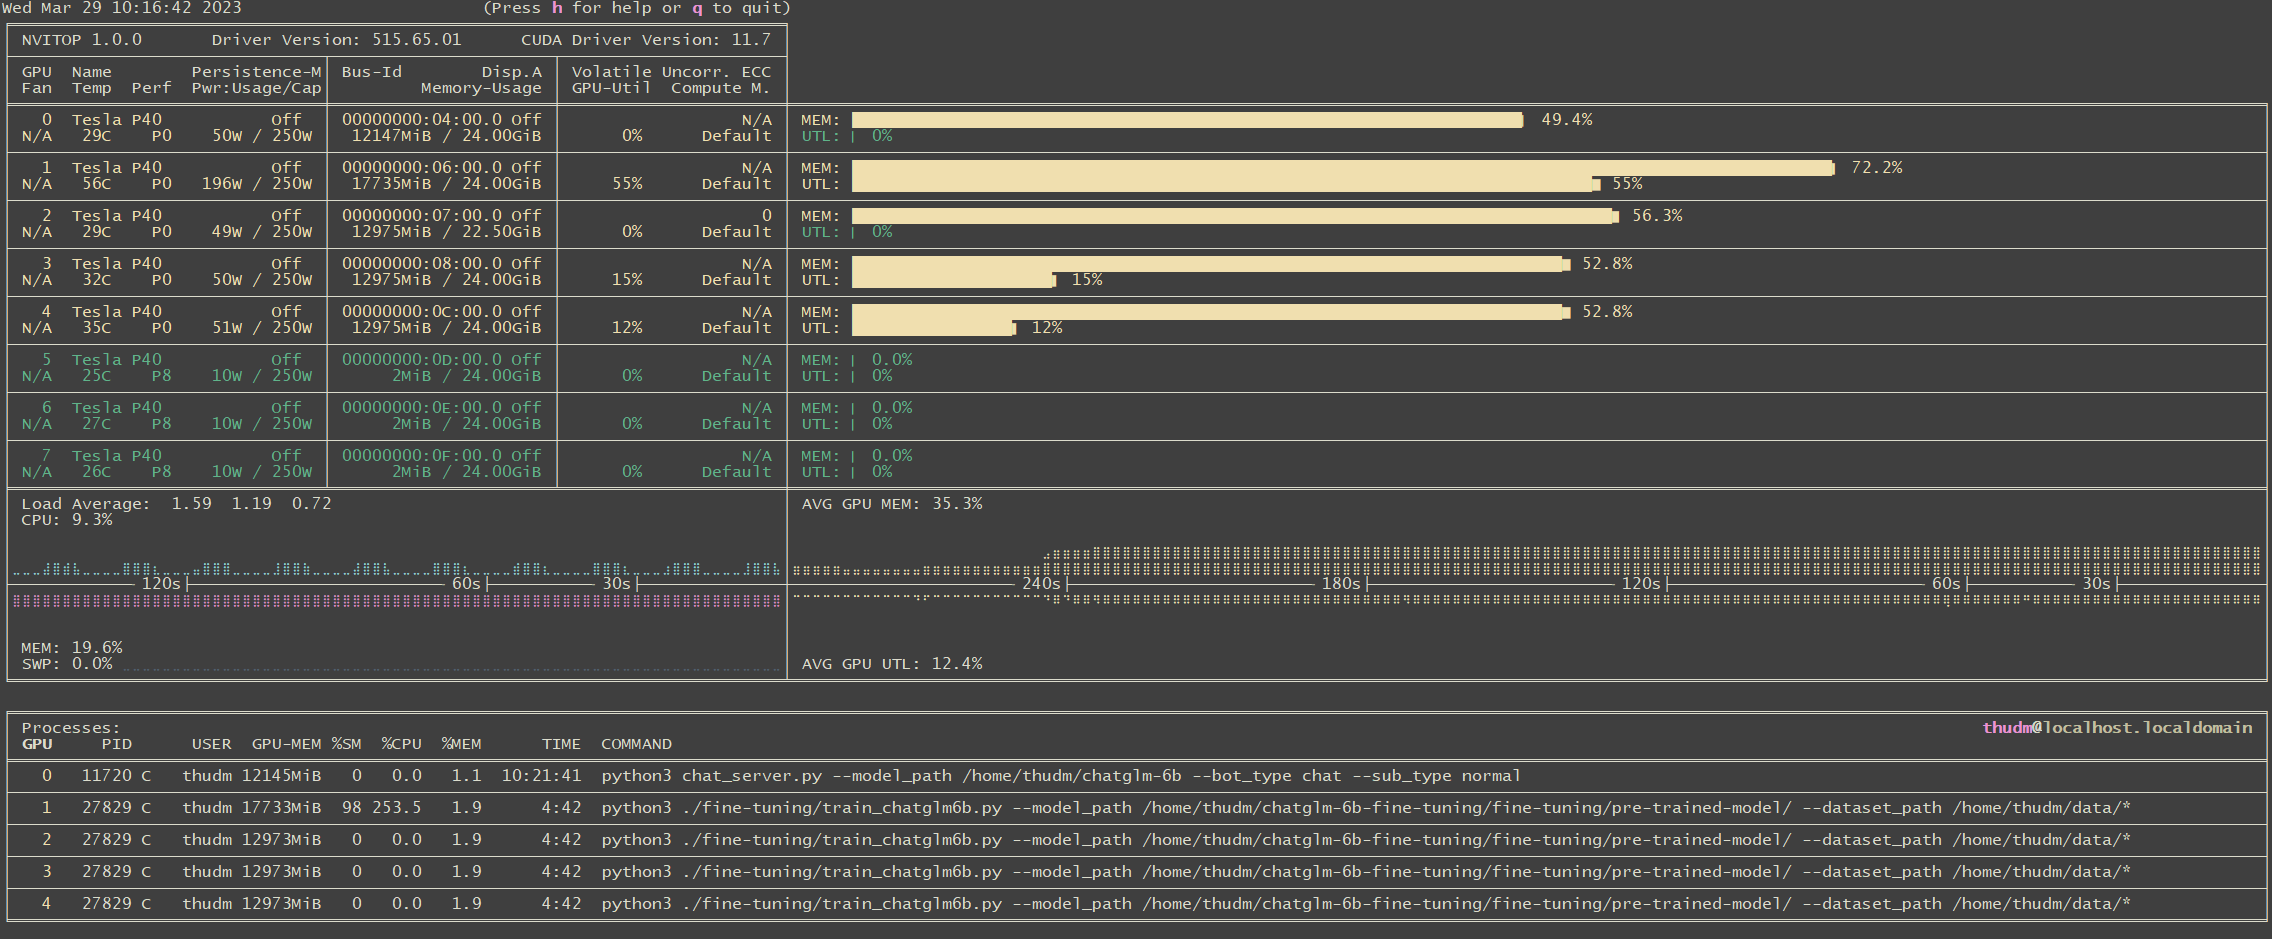Click GPU 7 temperature '26C'
Screen dimensions: 2272x939
coord(97,472)
